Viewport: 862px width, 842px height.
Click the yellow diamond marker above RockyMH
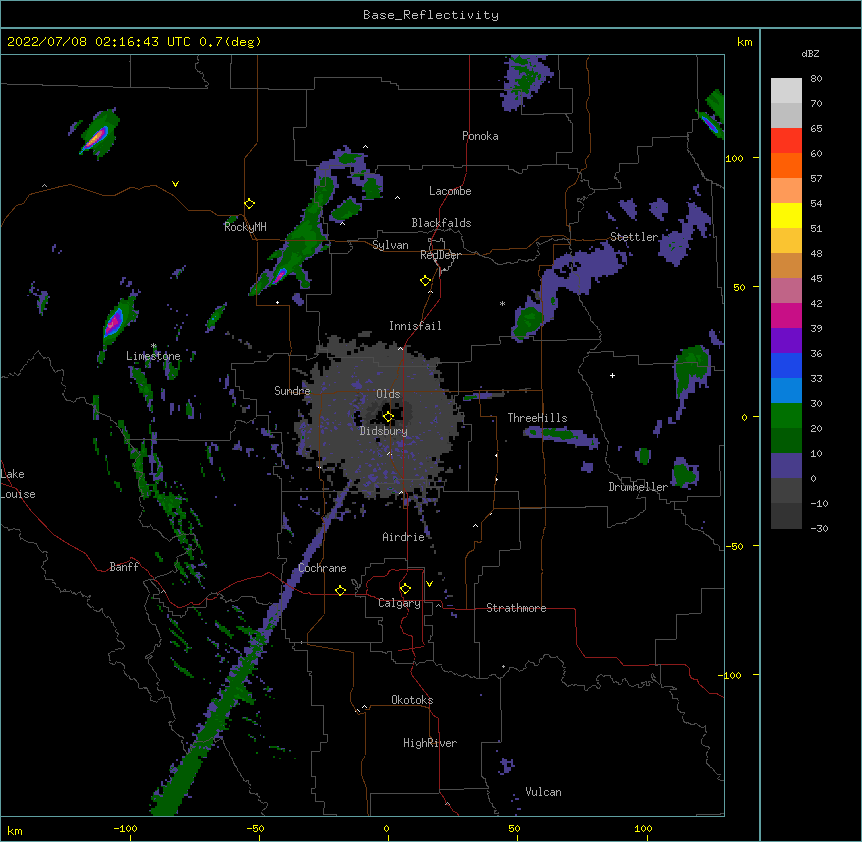tap(249, 204)
